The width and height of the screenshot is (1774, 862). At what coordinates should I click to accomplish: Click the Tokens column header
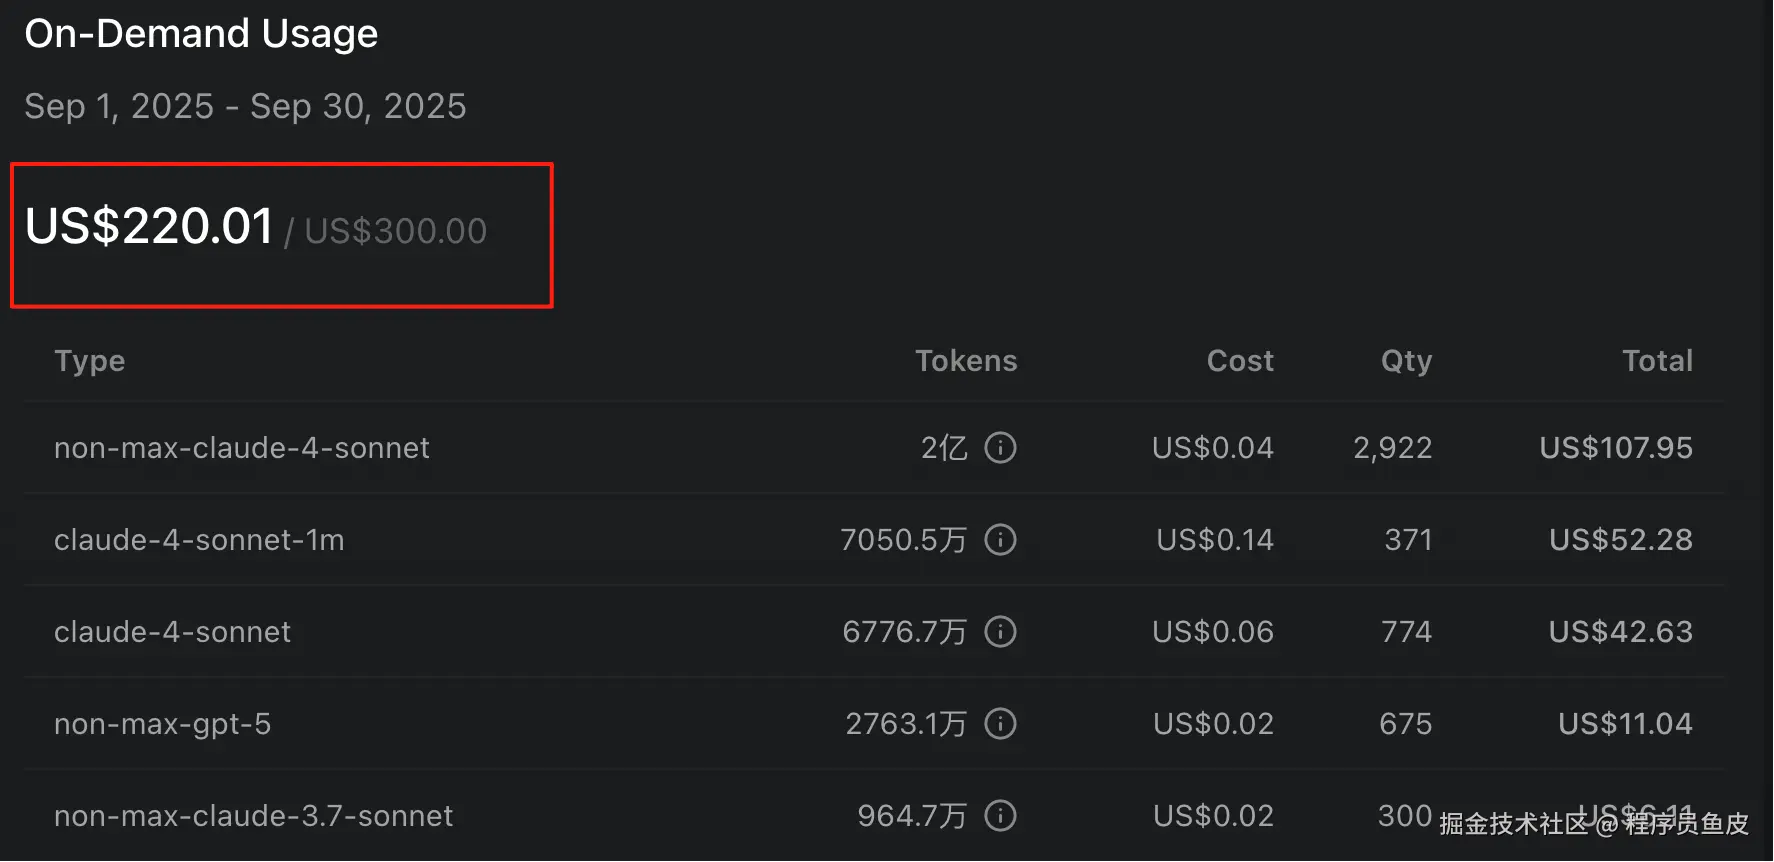[966, 361]
